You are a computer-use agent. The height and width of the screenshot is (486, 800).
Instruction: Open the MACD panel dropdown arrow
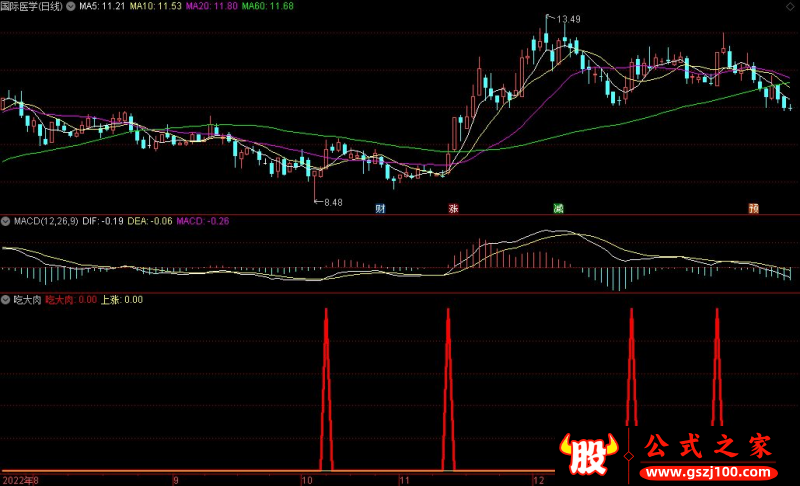tap(6, 221)
